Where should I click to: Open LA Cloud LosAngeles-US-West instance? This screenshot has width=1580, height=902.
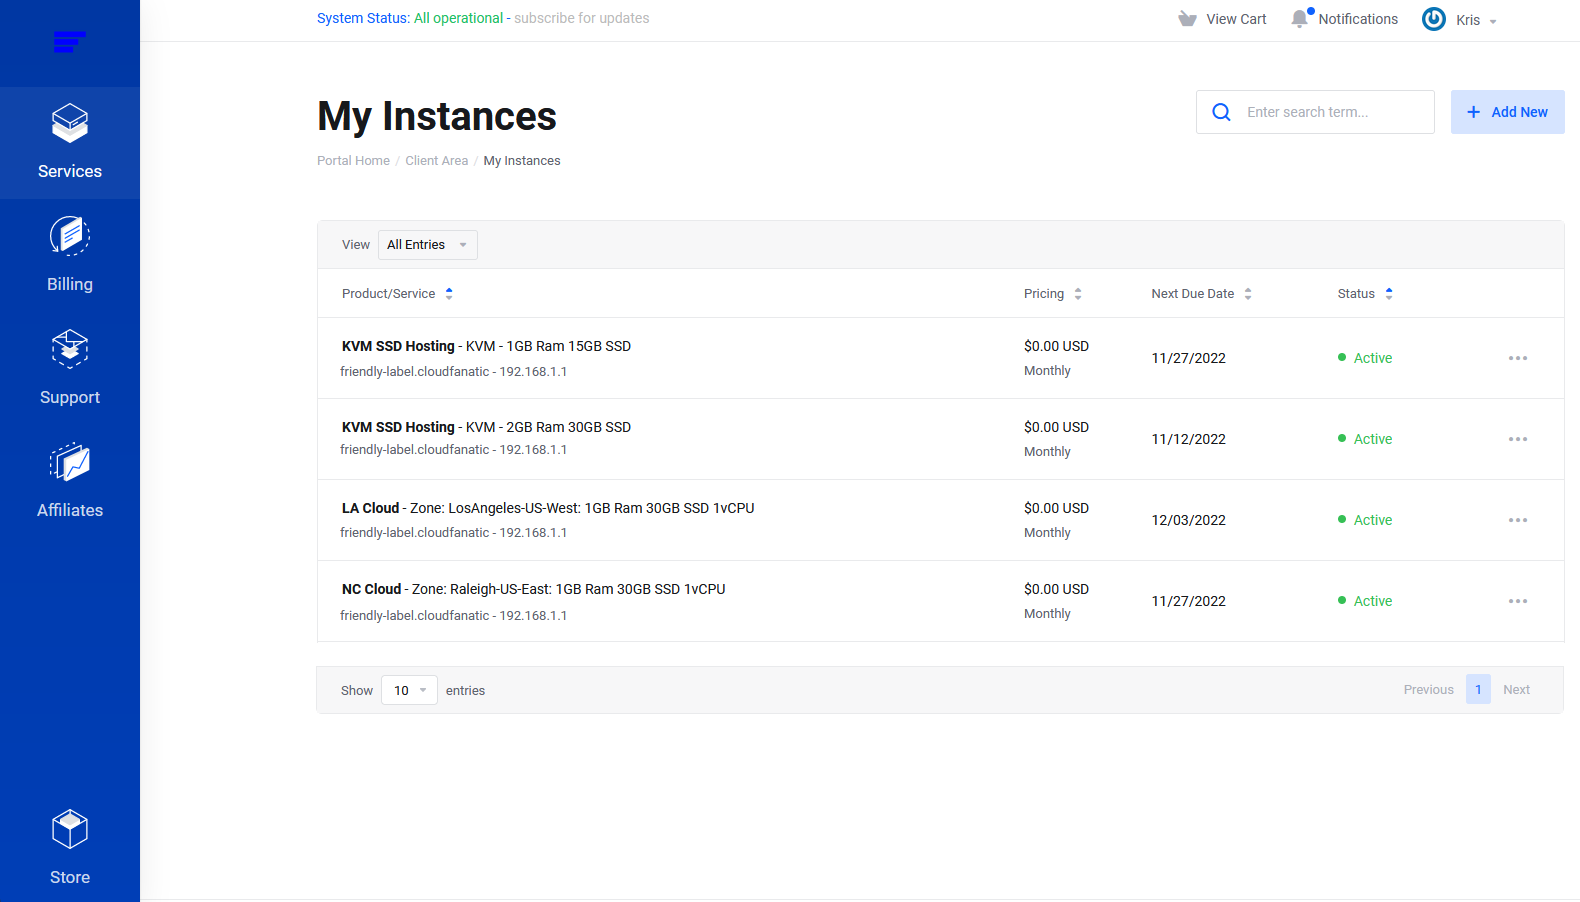pos(548,508)
